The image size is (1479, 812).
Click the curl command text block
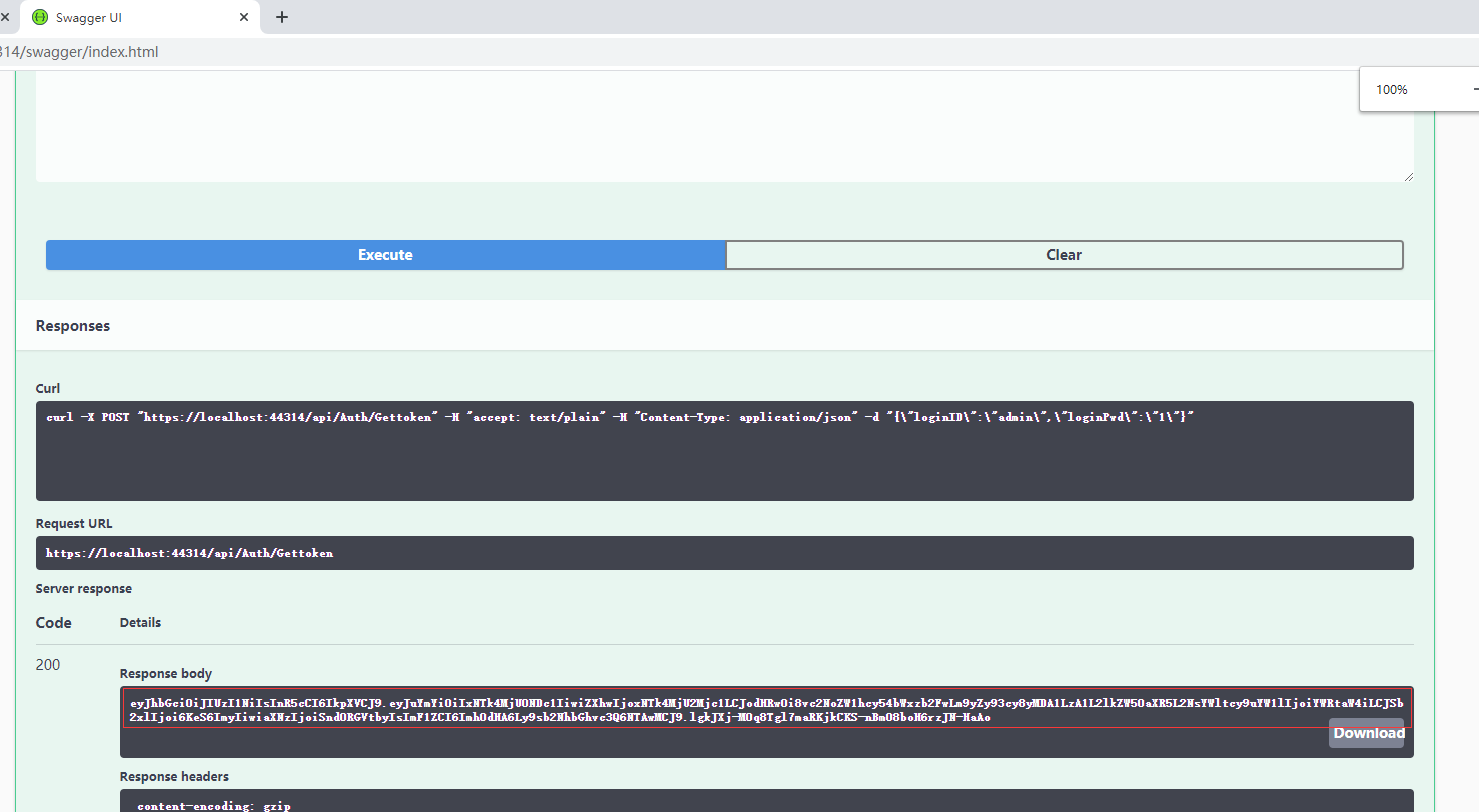tap(725, 451)
